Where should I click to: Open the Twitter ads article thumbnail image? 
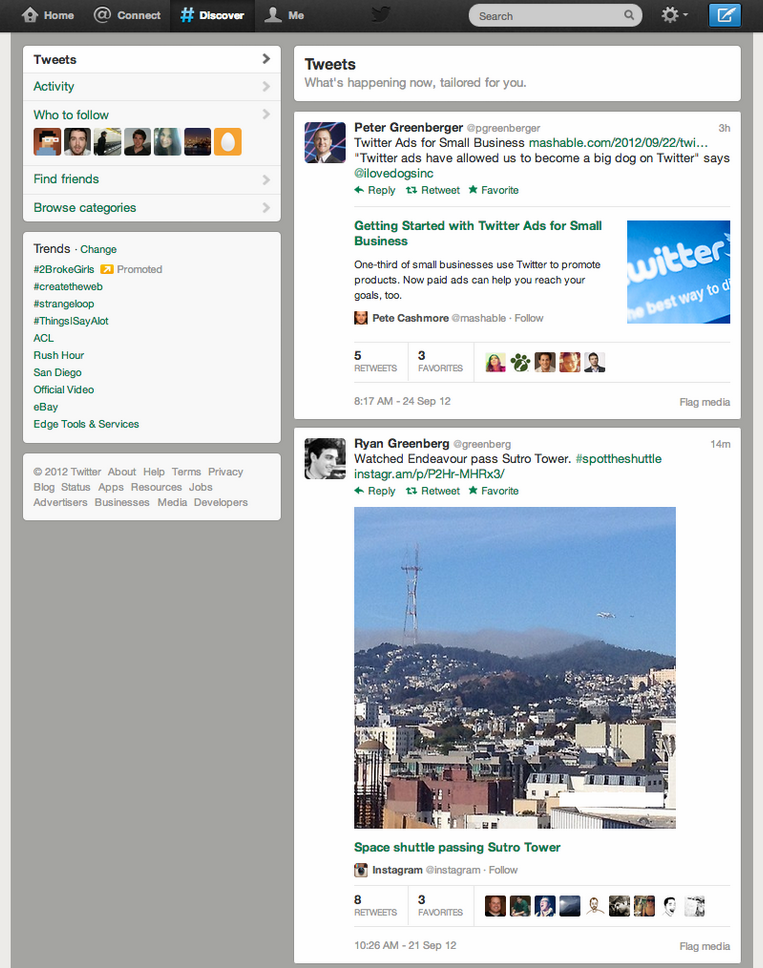(x=678, y=272)
